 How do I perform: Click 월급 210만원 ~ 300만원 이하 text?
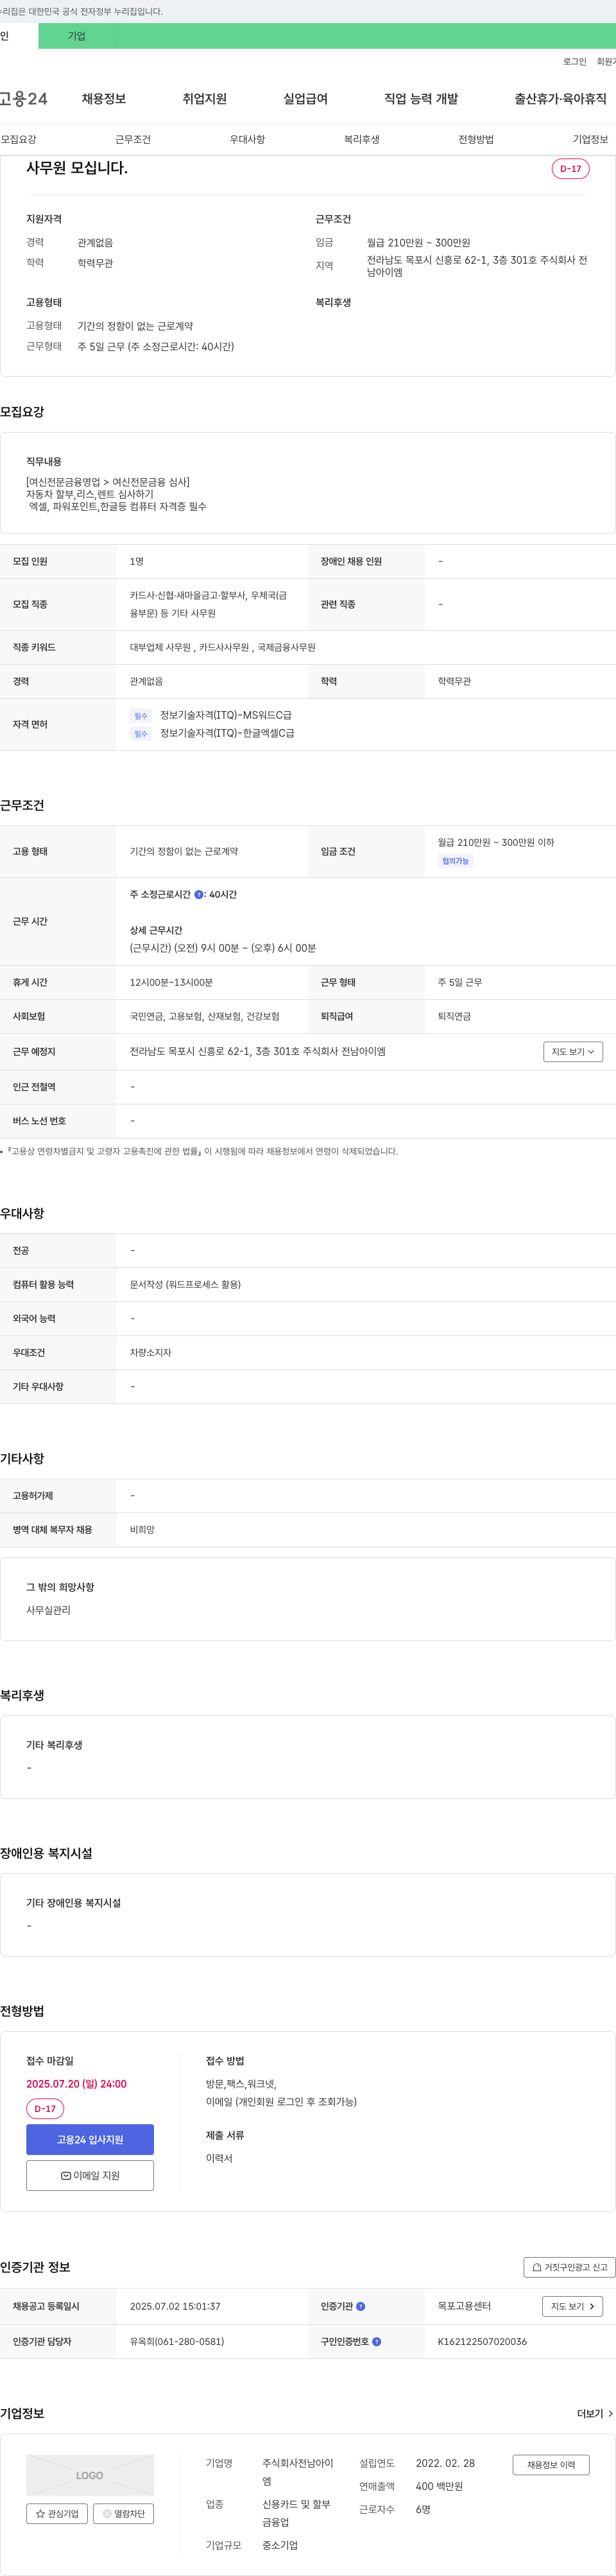pyautogui.click(x=496, y=842)
